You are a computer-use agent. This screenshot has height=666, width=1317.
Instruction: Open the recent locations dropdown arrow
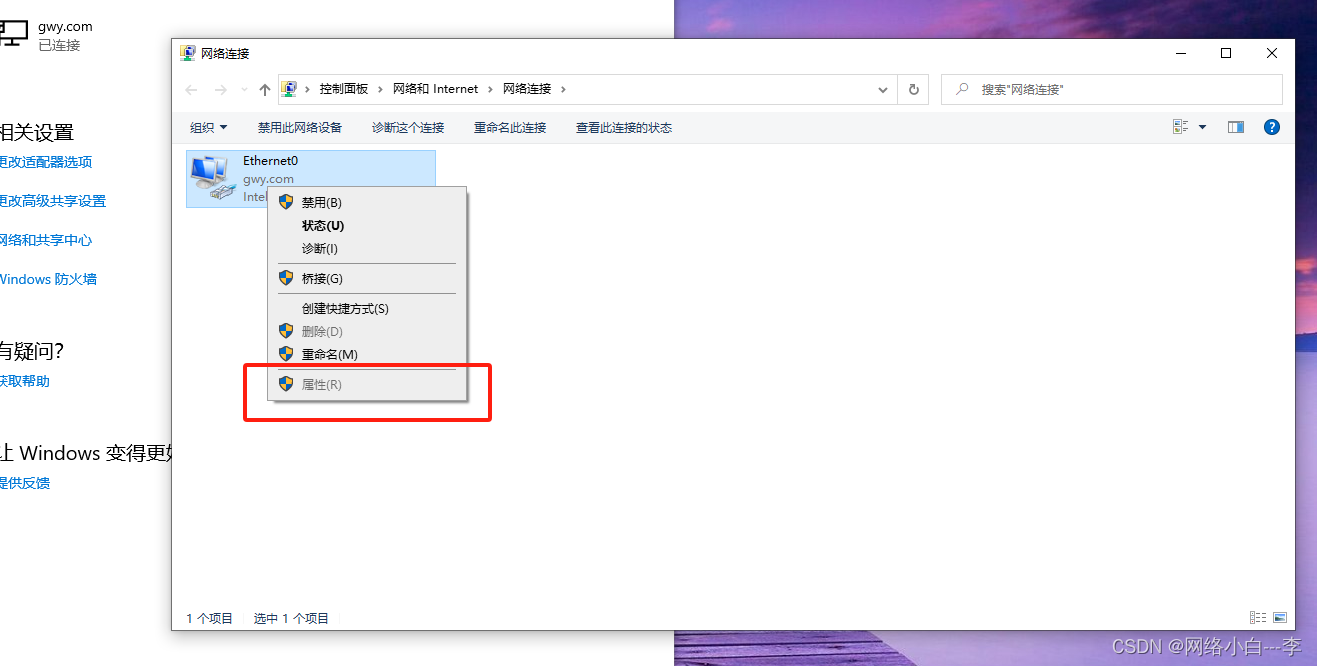244,90
